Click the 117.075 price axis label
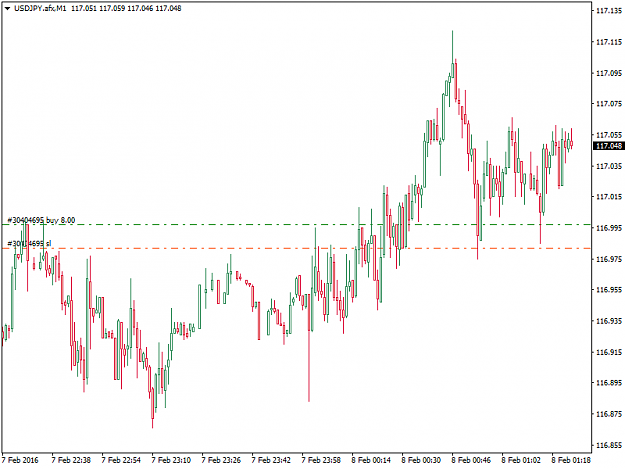The height and width of the screenshot is (469, 625). pyautogui.click(x=609, y=104)
